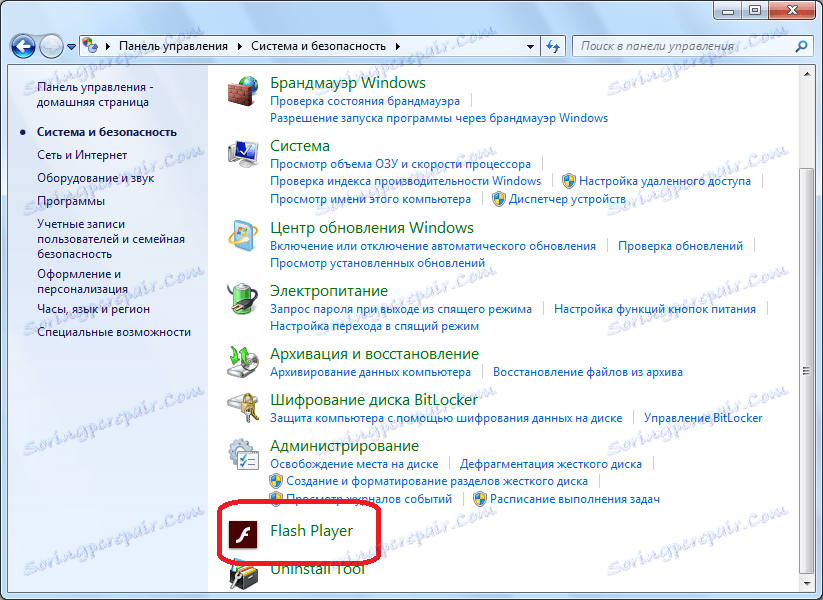Viewport: 823px width, 600px height.
Task: Open Запрос пароля при выходе из спящего режима
Action: pyautogui.click(x=401, y=309)
